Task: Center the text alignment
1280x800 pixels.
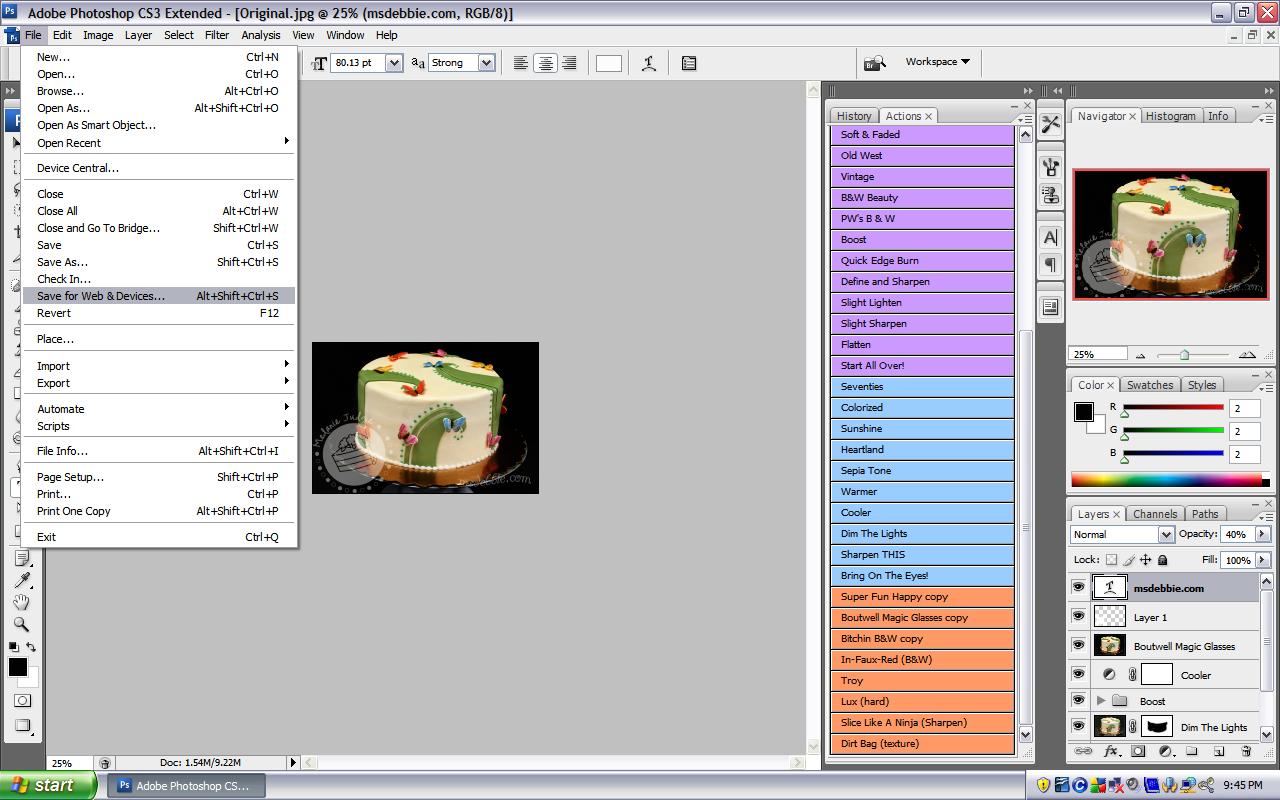Action: (545, 63)
